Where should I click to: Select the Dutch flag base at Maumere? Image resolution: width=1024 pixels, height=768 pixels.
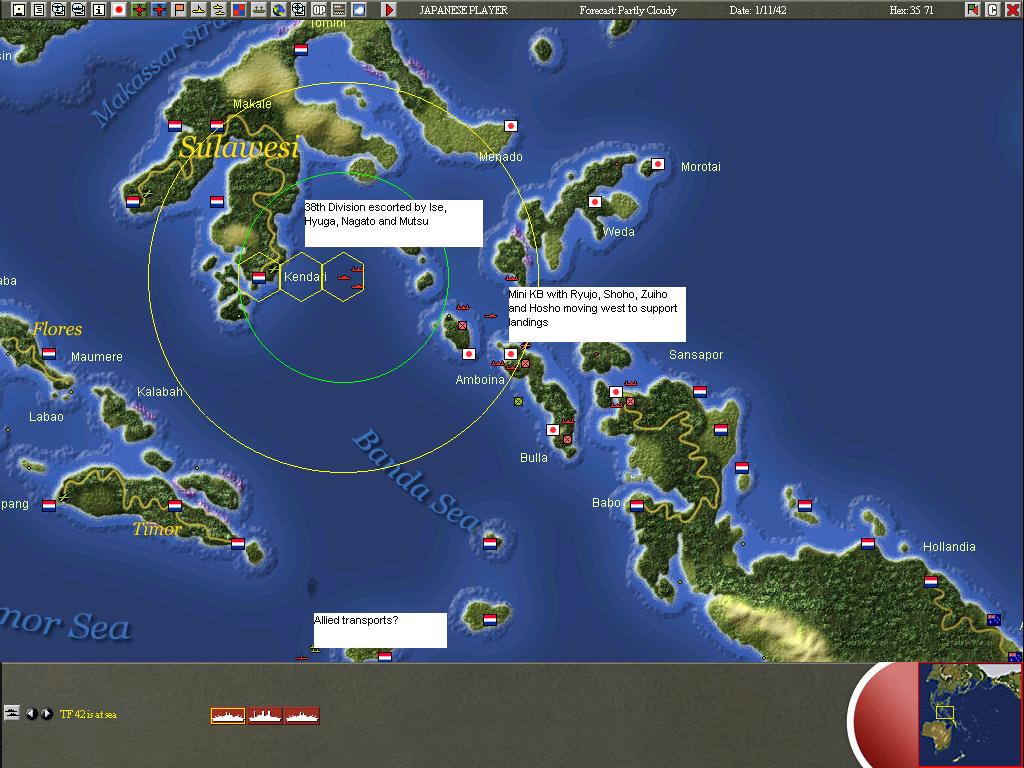tap(49, 354)
